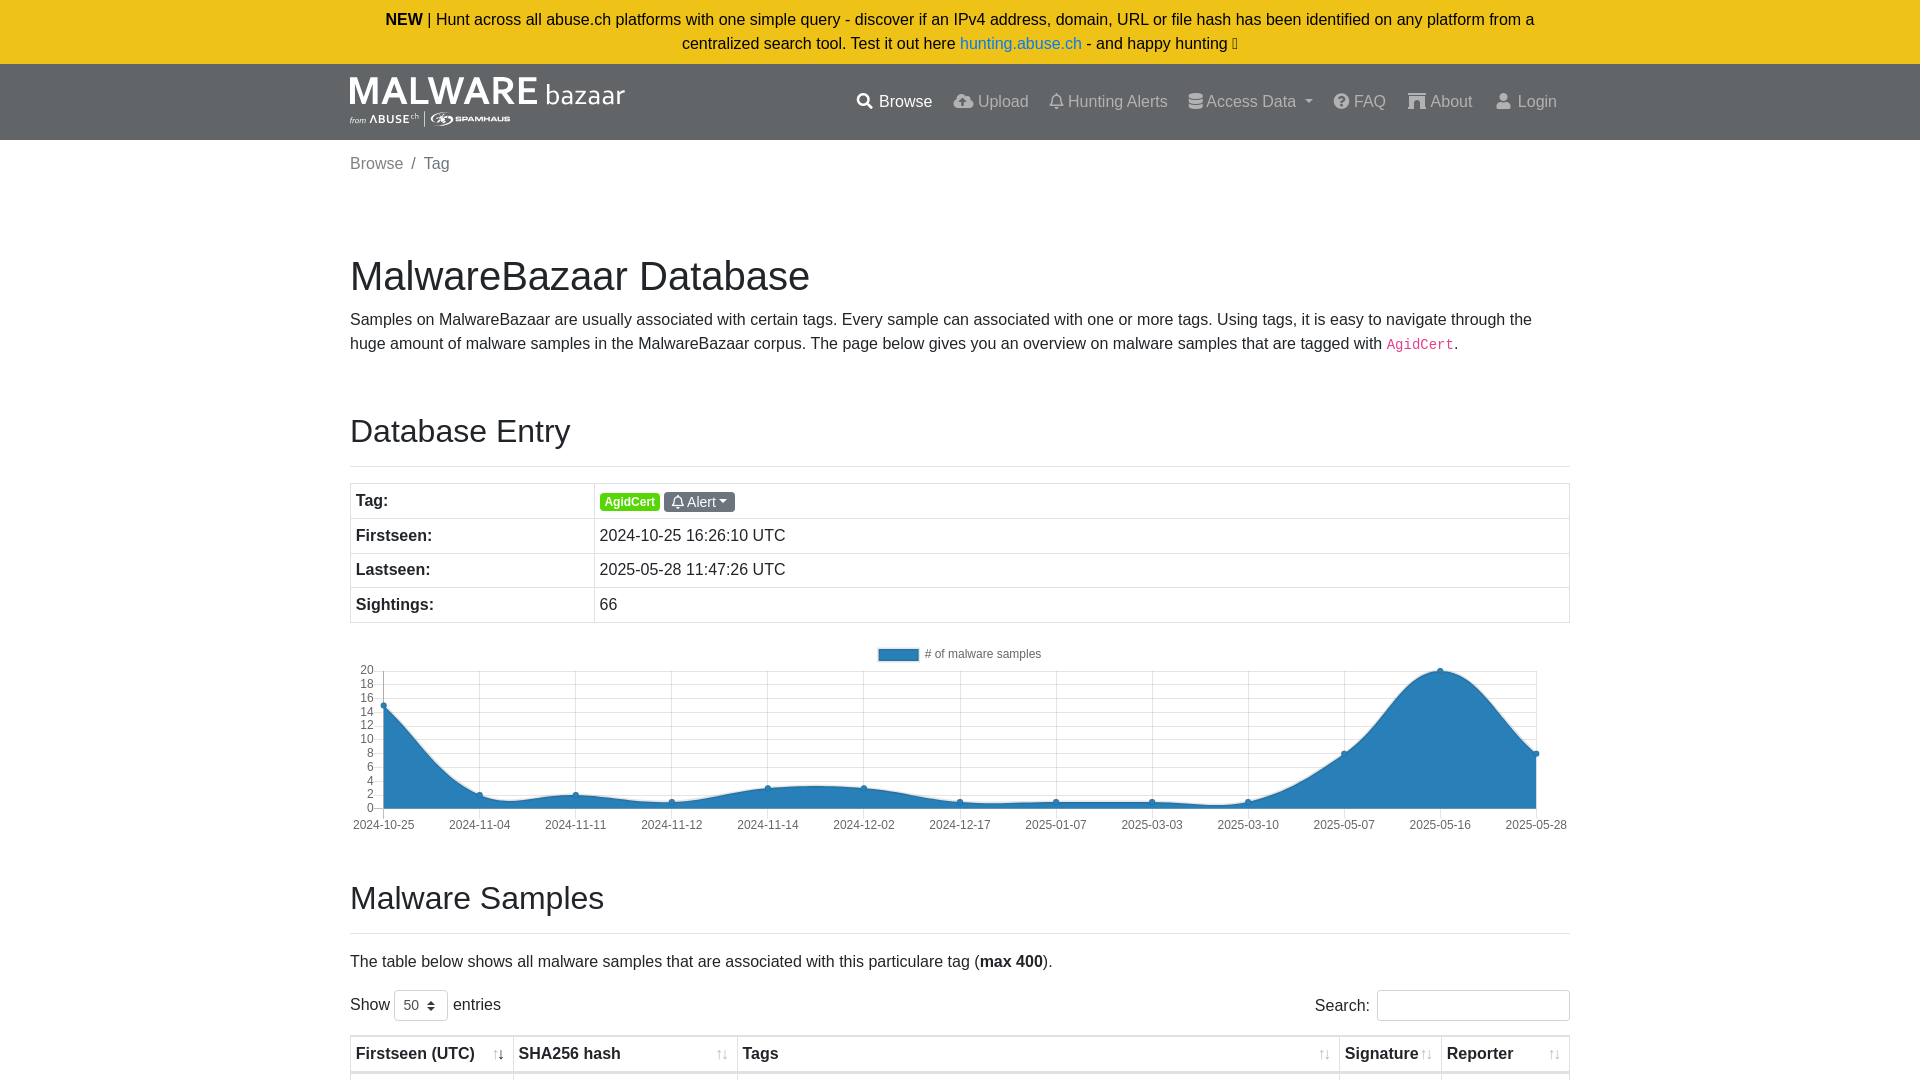Follow the hunting.abuse.ch link
Viewport: 1920px width, 1080px height.
coord(1020,44)
